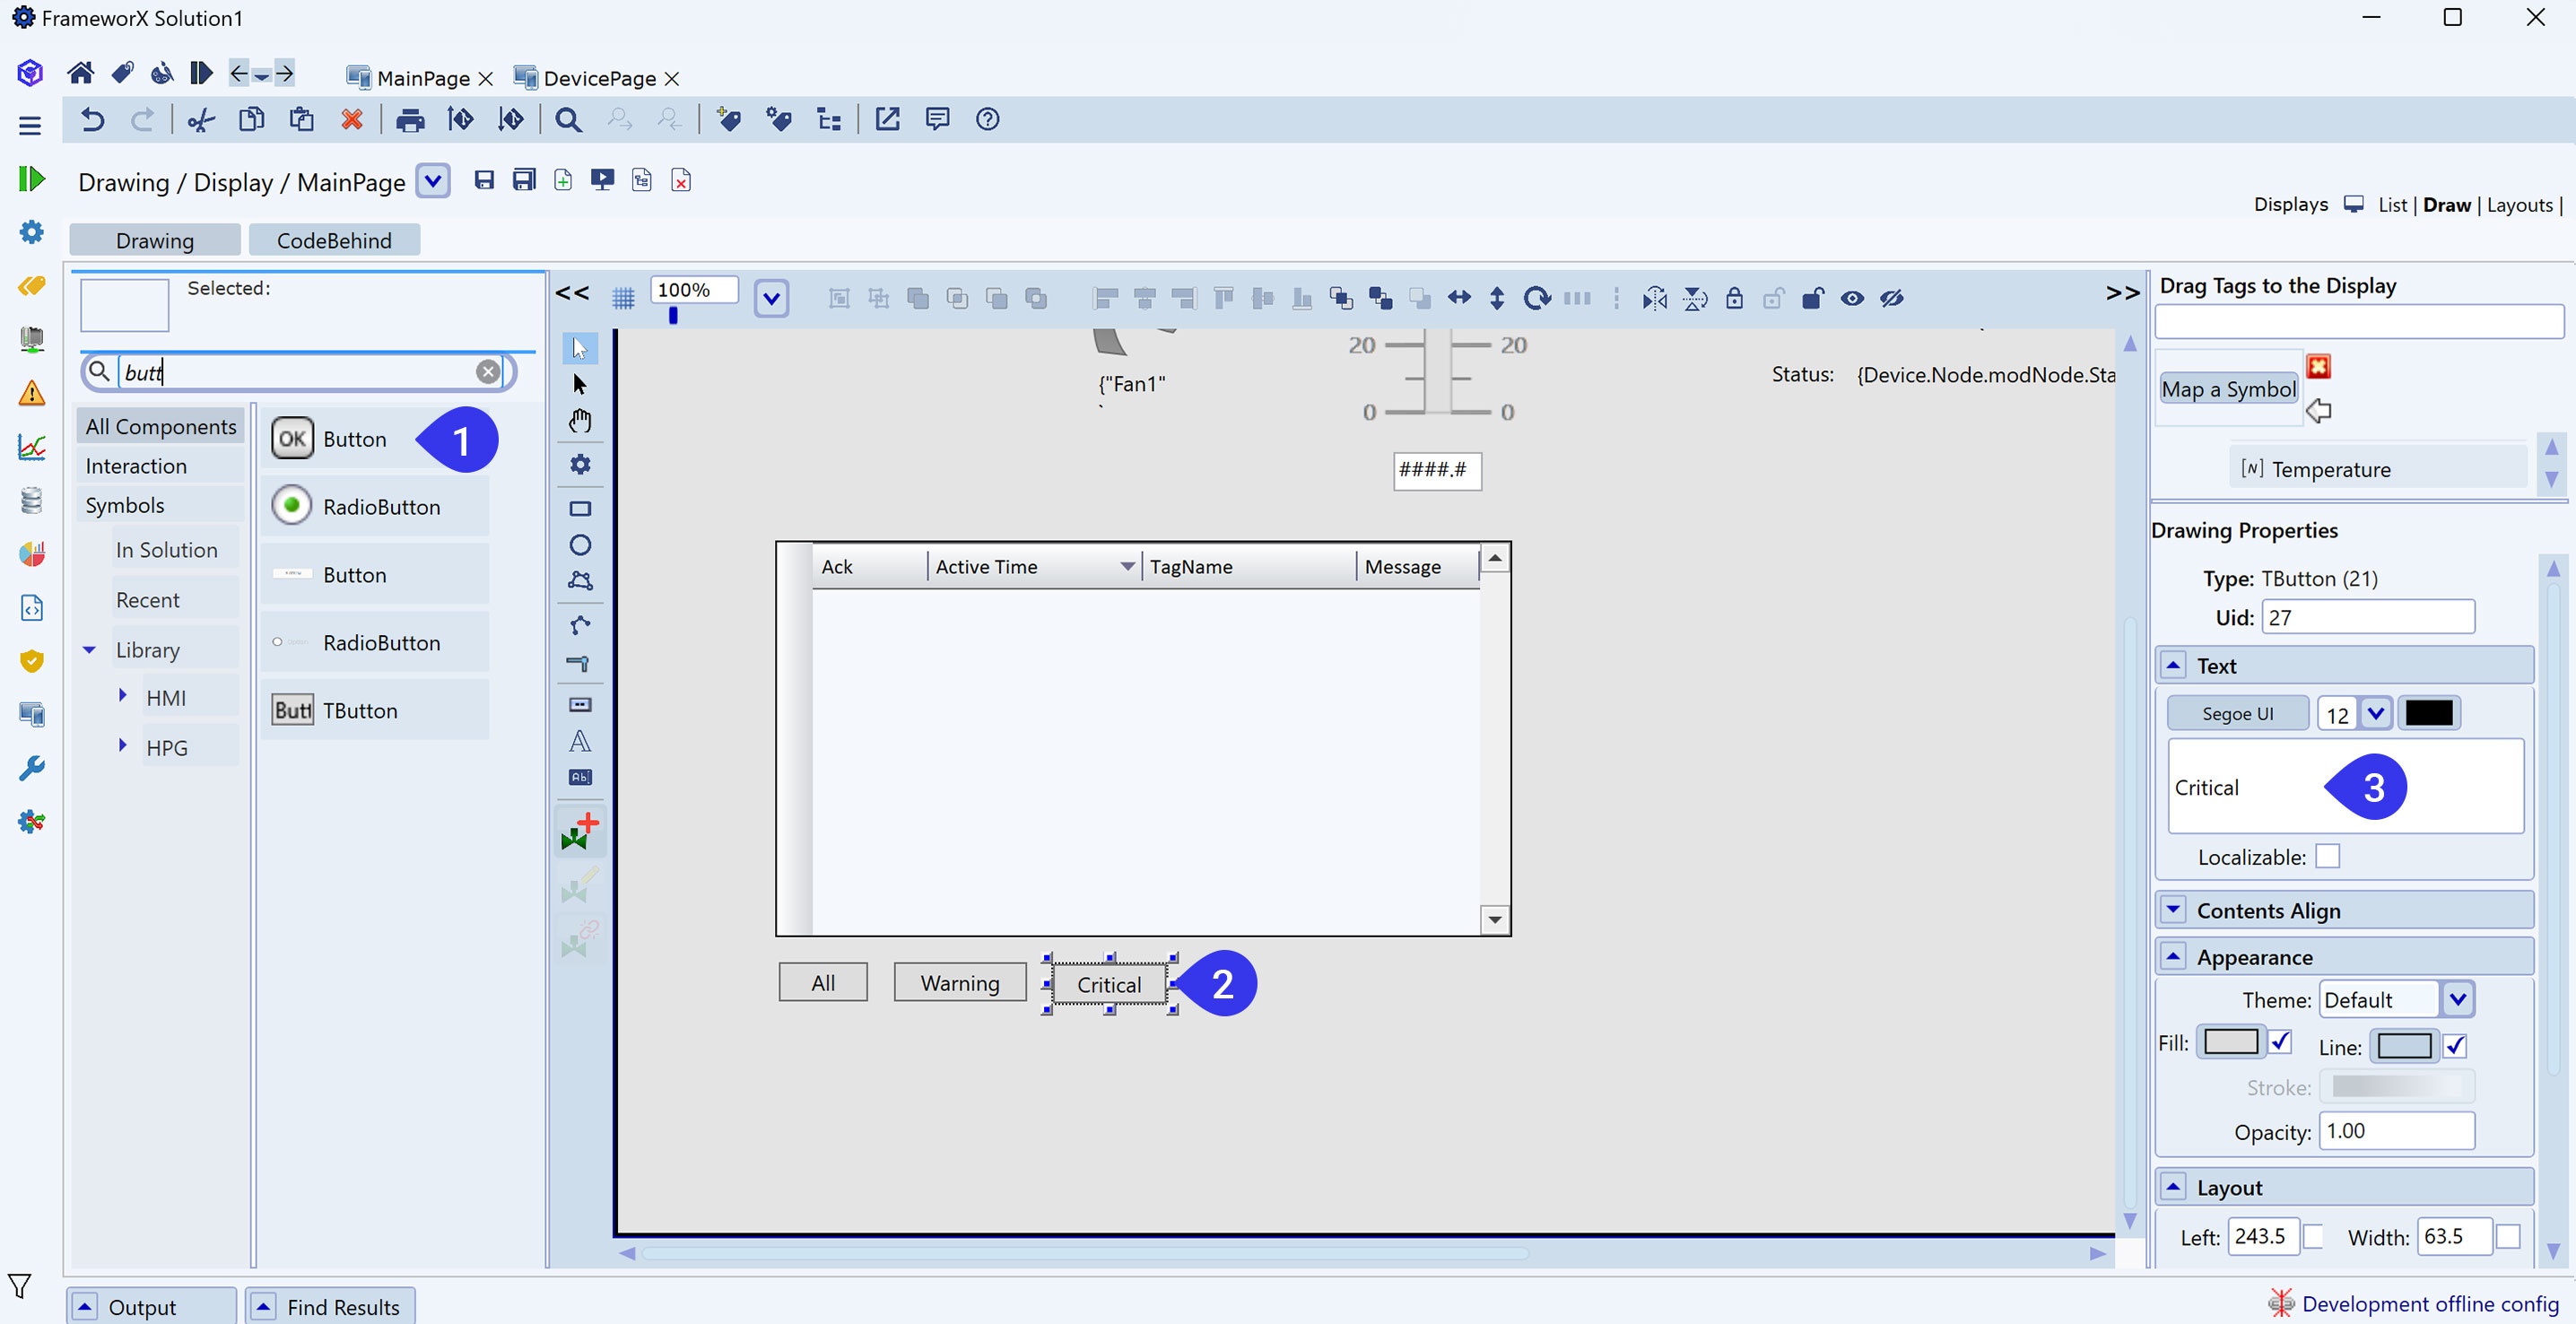Open the font size dropdown
The image size is (2576, 1324).
[2376, 714]
